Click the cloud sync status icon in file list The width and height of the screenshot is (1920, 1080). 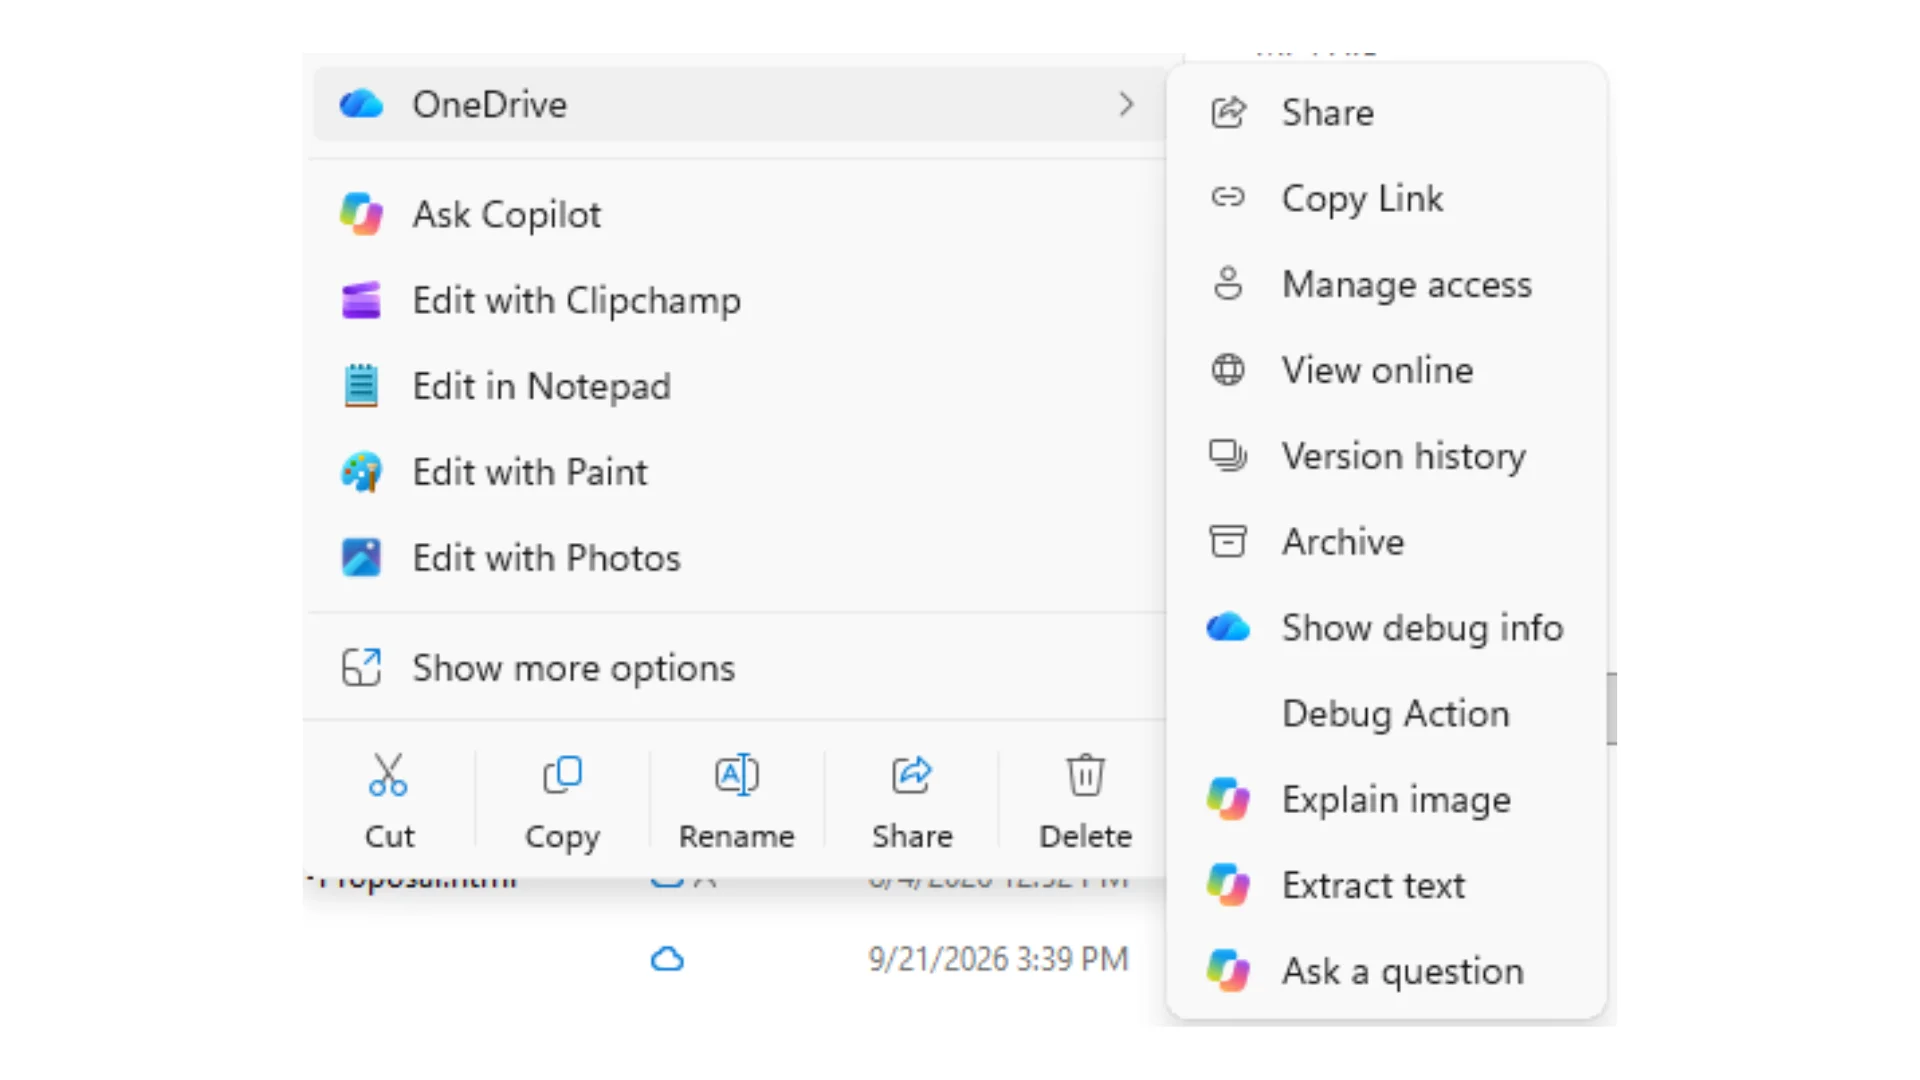tap(667, 960)
